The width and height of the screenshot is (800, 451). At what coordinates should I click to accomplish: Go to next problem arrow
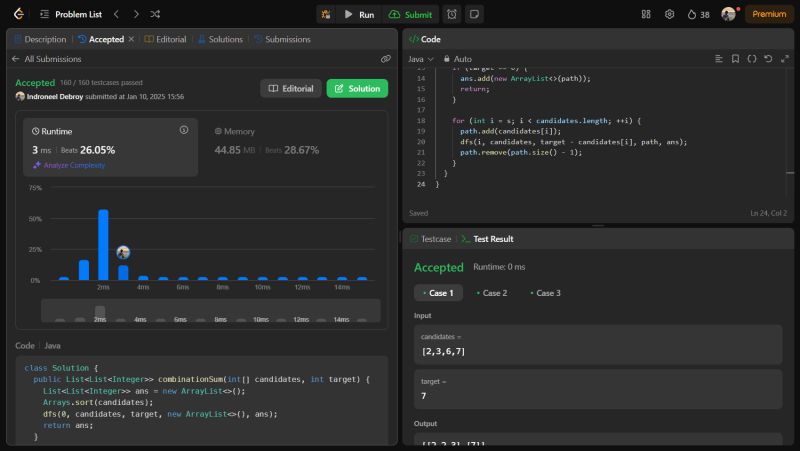[x=136, y=14]
